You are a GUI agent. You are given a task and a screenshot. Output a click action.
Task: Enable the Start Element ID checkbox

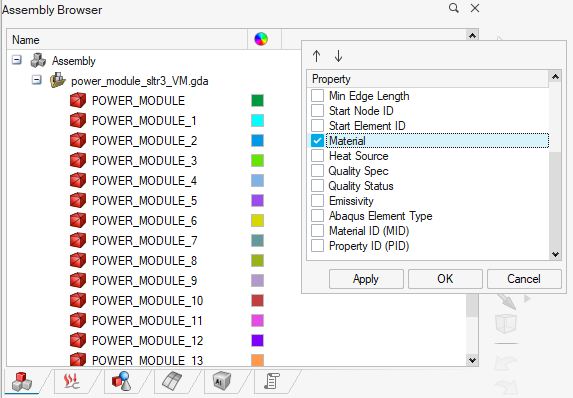(x=317, y=125)
